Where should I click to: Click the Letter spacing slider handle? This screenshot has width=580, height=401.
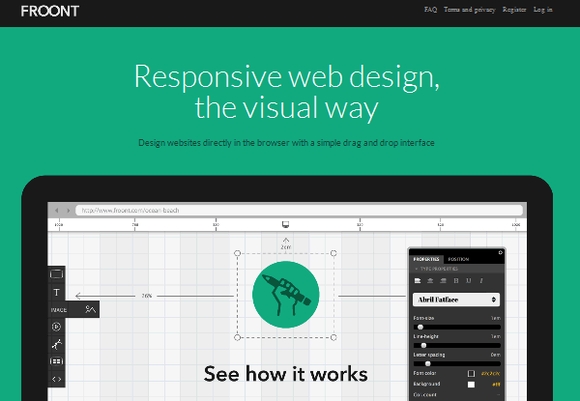[x=428, y=364]
